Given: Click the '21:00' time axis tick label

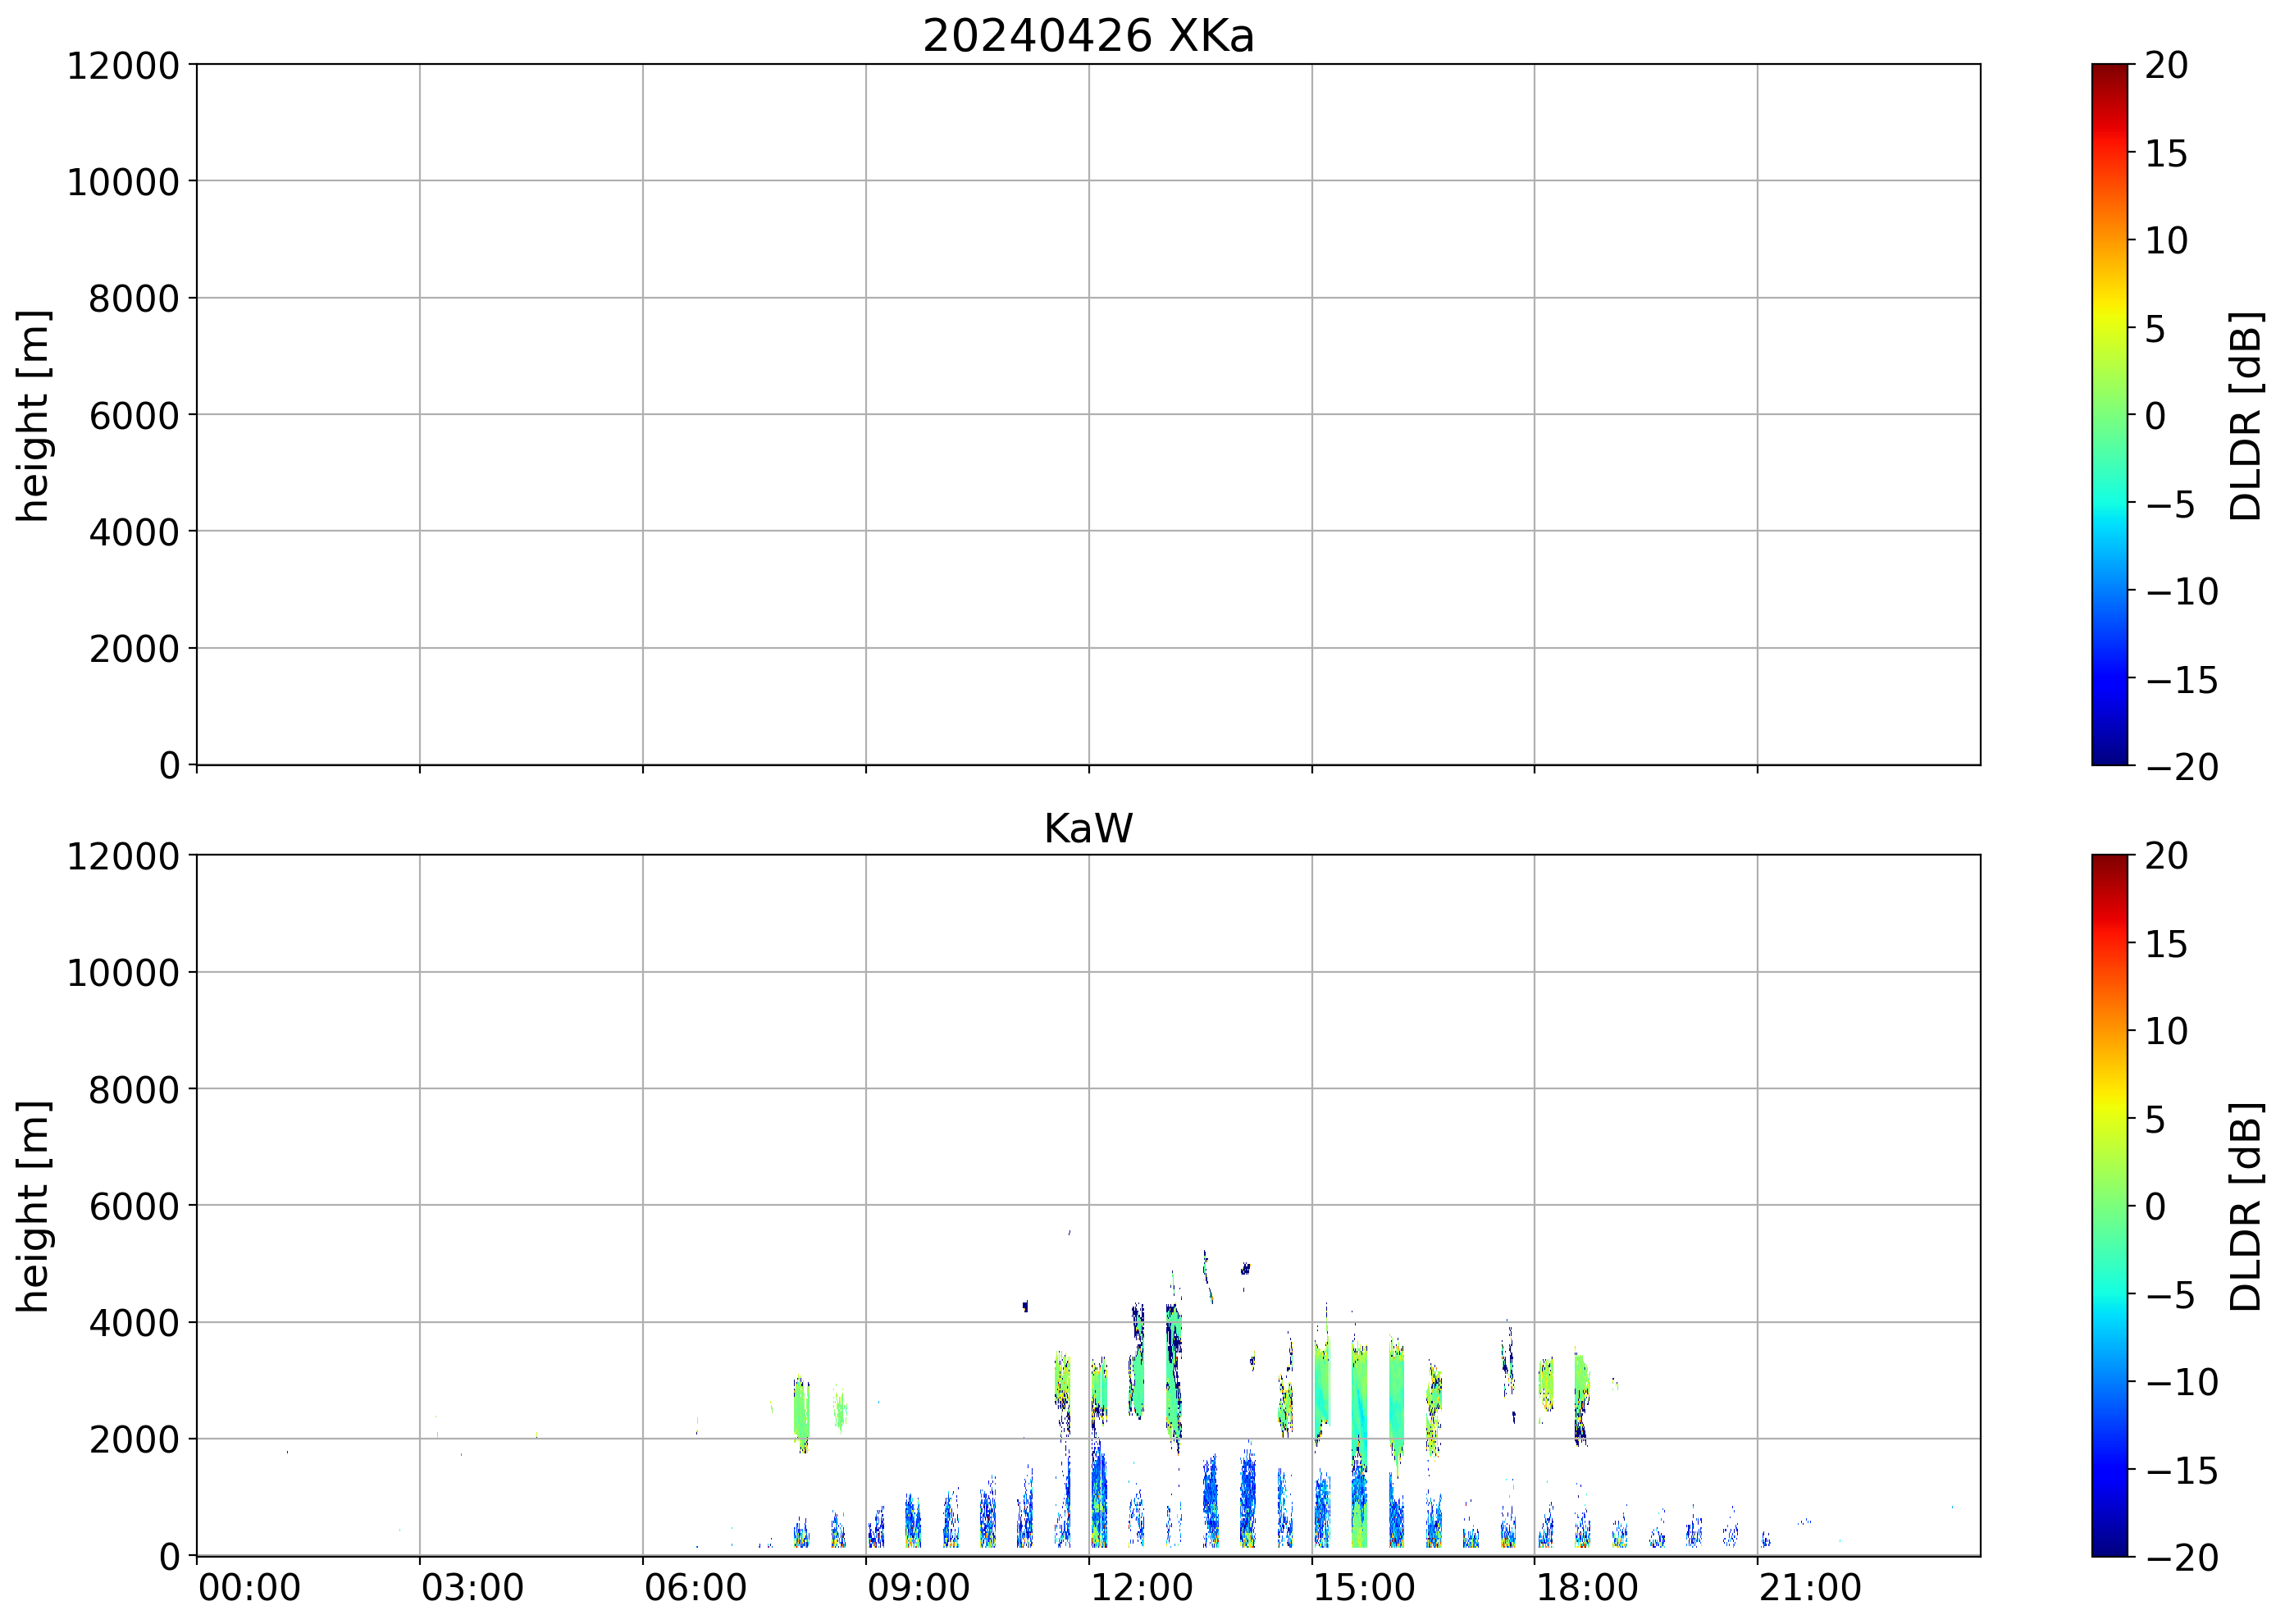Looking at the screenshot, I should pyautogui.click(x=1810, y=1587).
